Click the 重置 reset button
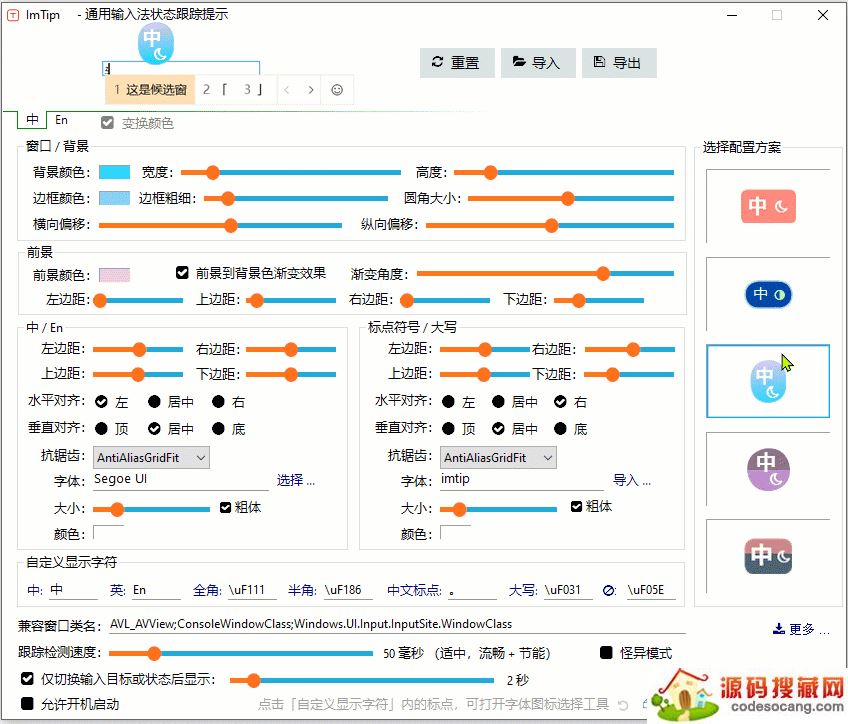This screenshot has width=848, height=724. tap(455, 62)
